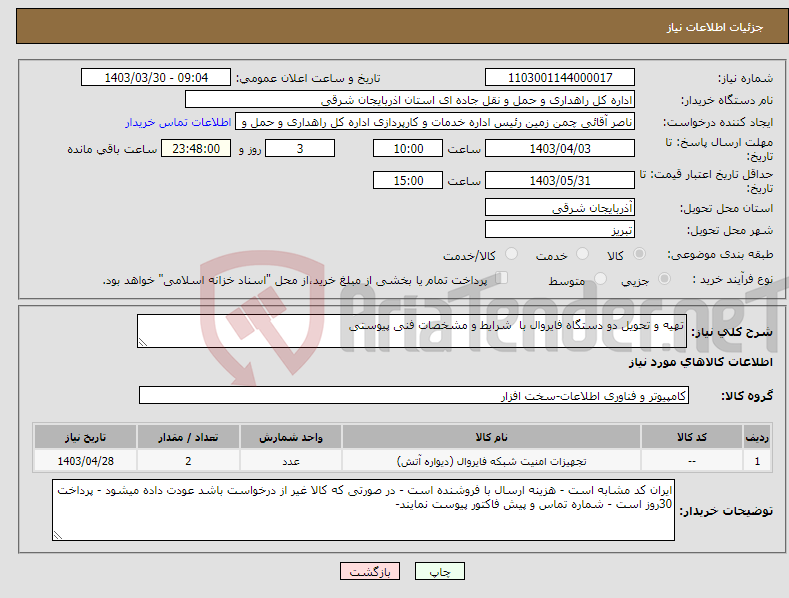Click the بازگشت back button
The width and height of the screenshot is (789, 598).
(x=370, y=571)
